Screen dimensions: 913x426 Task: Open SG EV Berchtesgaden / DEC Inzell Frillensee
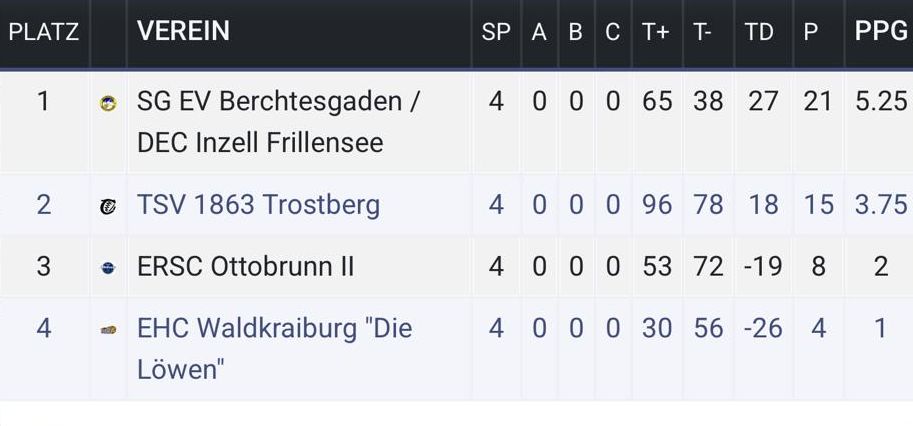point(278,122)
